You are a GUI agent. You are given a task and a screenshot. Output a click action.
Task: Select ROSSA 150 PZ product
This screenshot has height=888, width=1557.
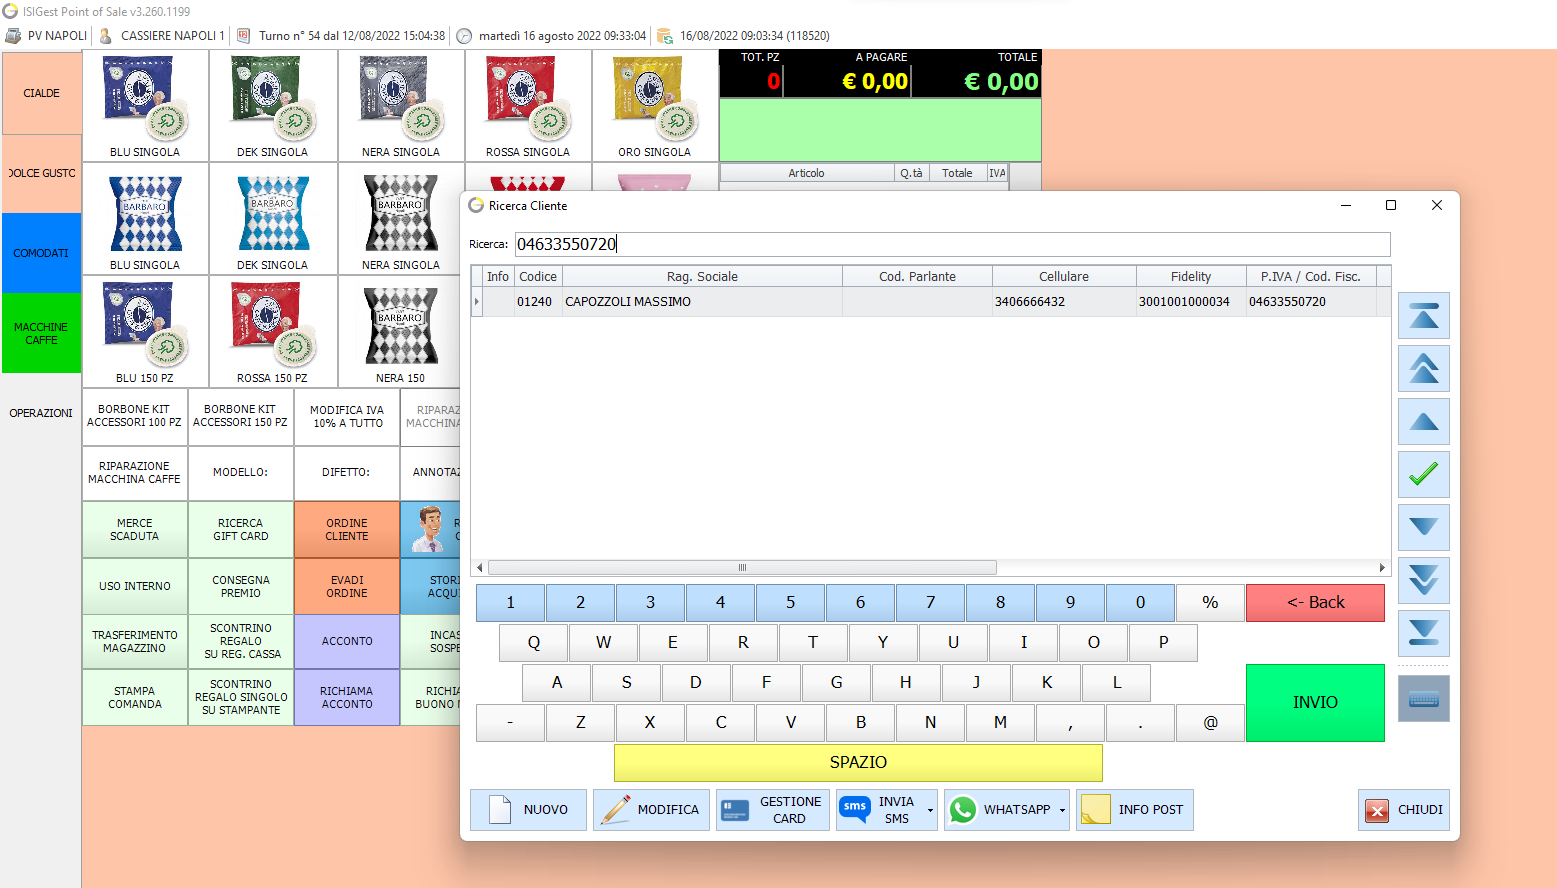click(x=273, y=332)
